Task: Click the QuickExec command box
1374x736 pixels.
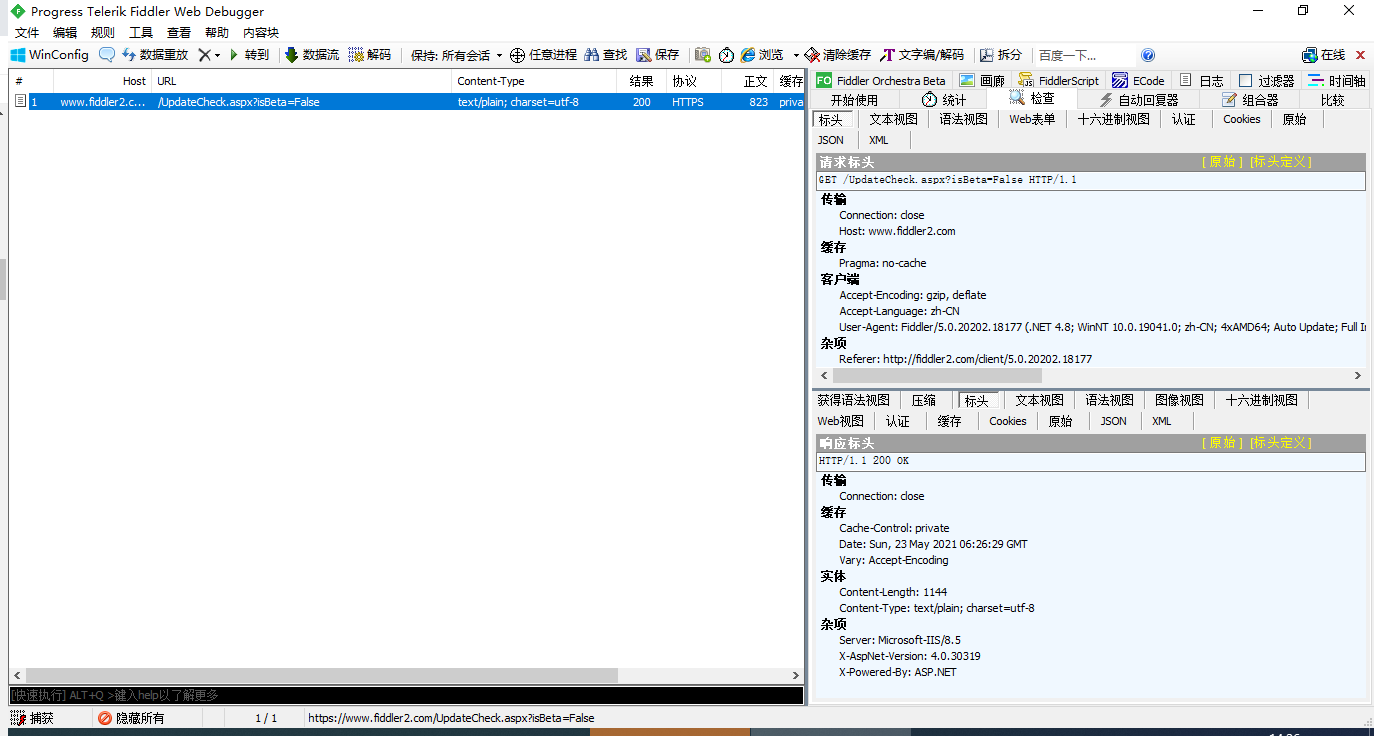Action: pyautogui.click(x=406, y=695)
